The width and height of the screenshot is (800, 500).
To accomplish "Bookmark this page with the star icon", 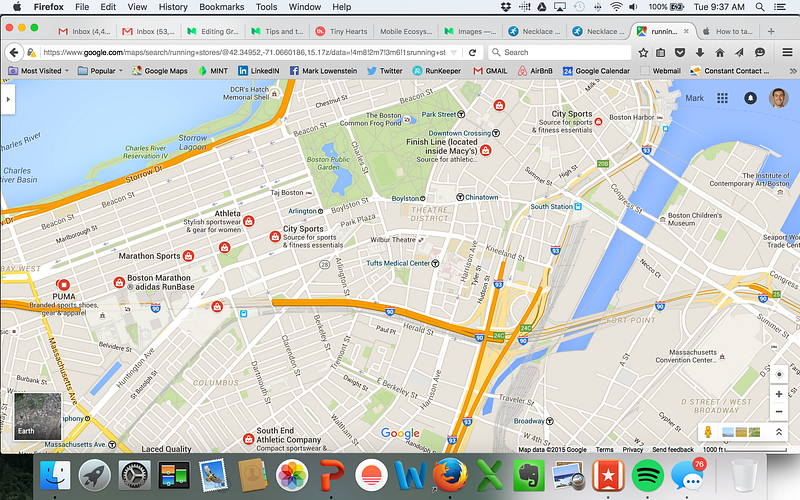I will [643, 52].
